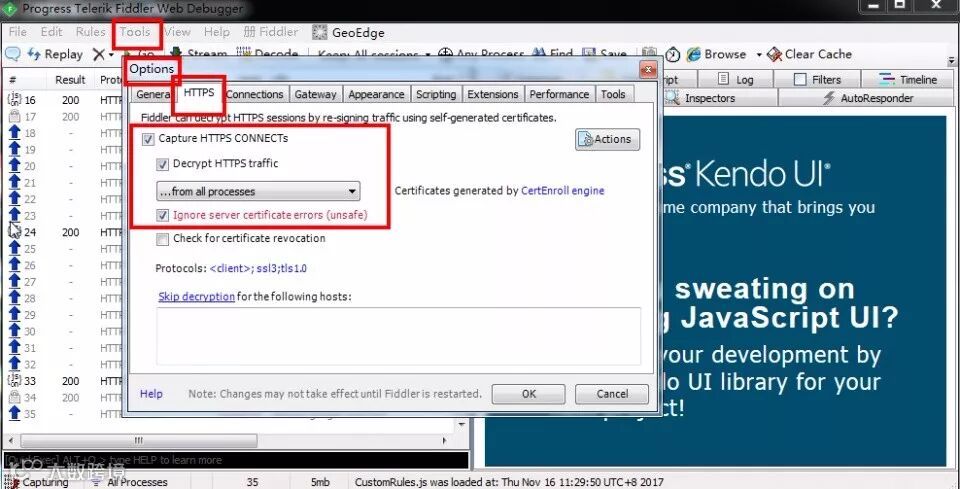Toggle Ignore server certificate errors checkbox

[162, 215]
